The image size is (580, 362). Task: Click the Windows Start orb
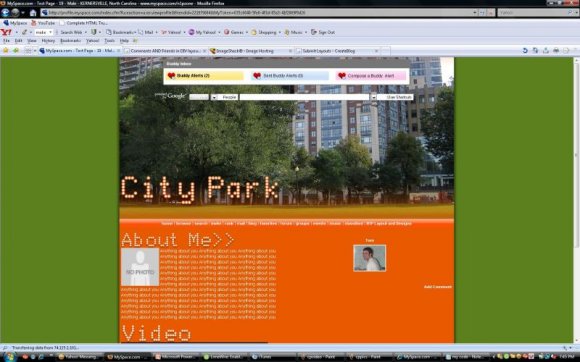point(9,357)
